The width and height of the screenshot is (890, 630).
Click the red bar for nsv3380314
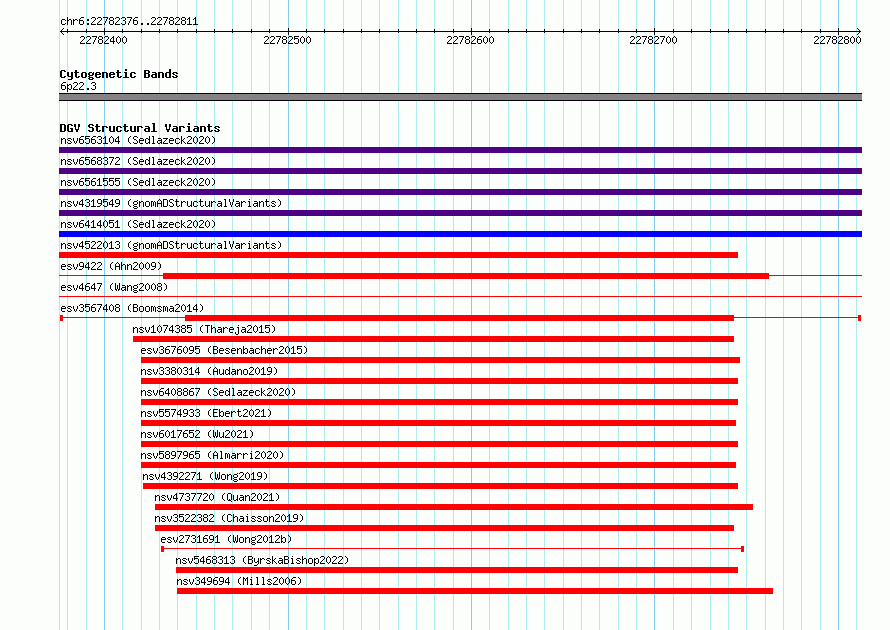439,381
